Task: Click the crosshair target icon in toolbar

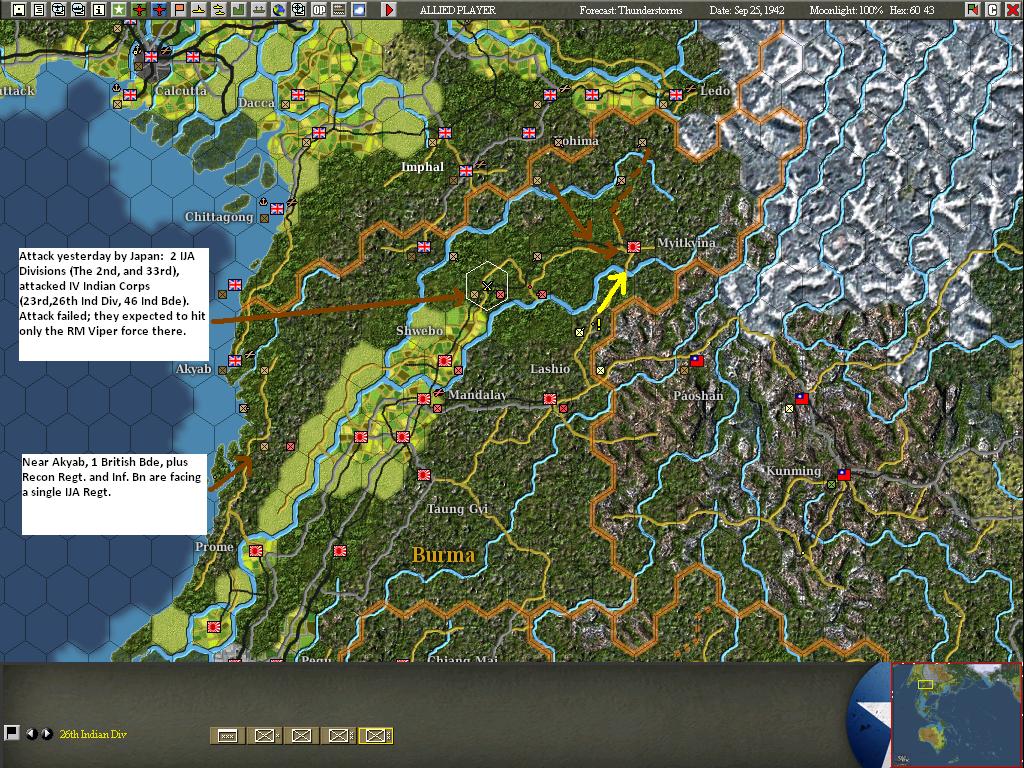Action: tap(298, 10)
